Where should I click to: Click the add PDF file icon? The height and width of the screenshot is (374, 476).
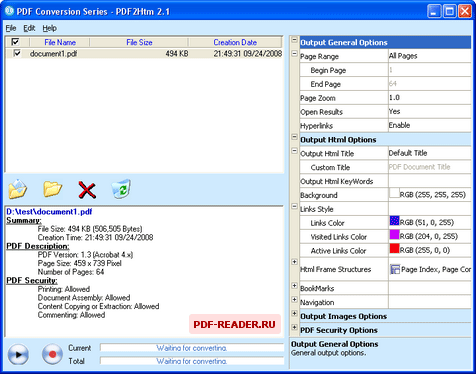point(18,189)
